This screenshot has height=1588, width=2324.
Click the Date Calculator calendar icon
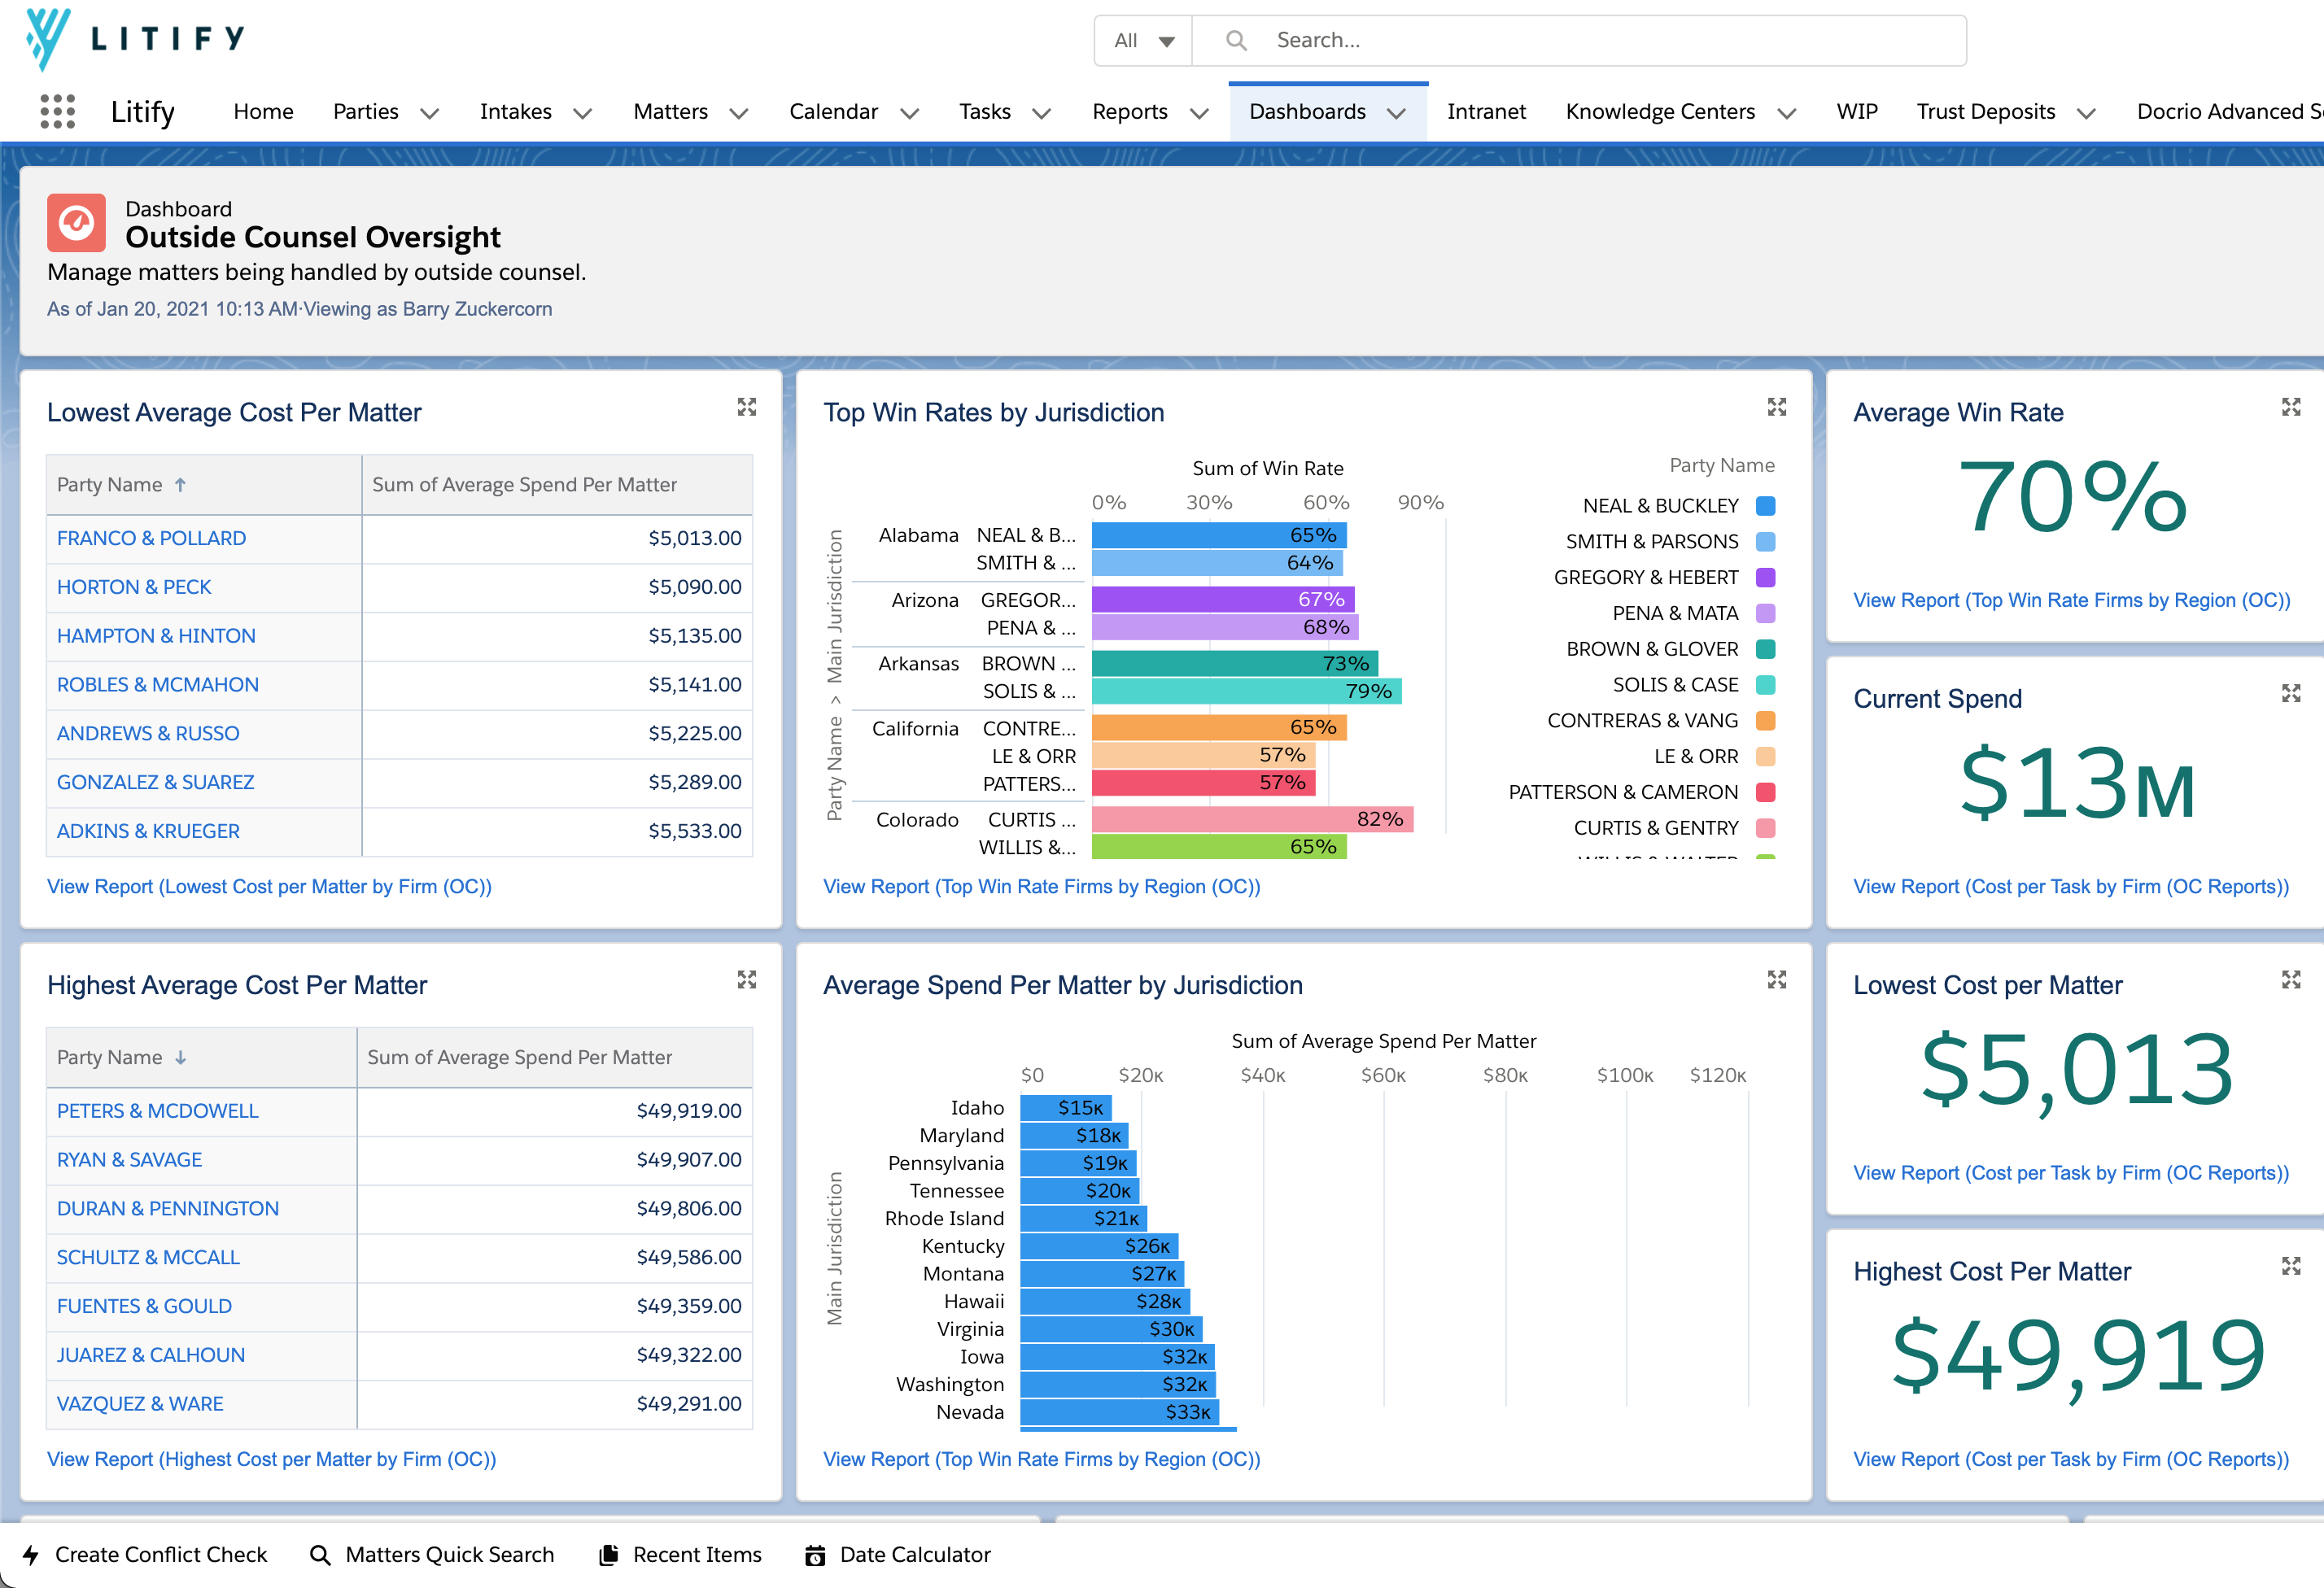(x=816, y=1555)
